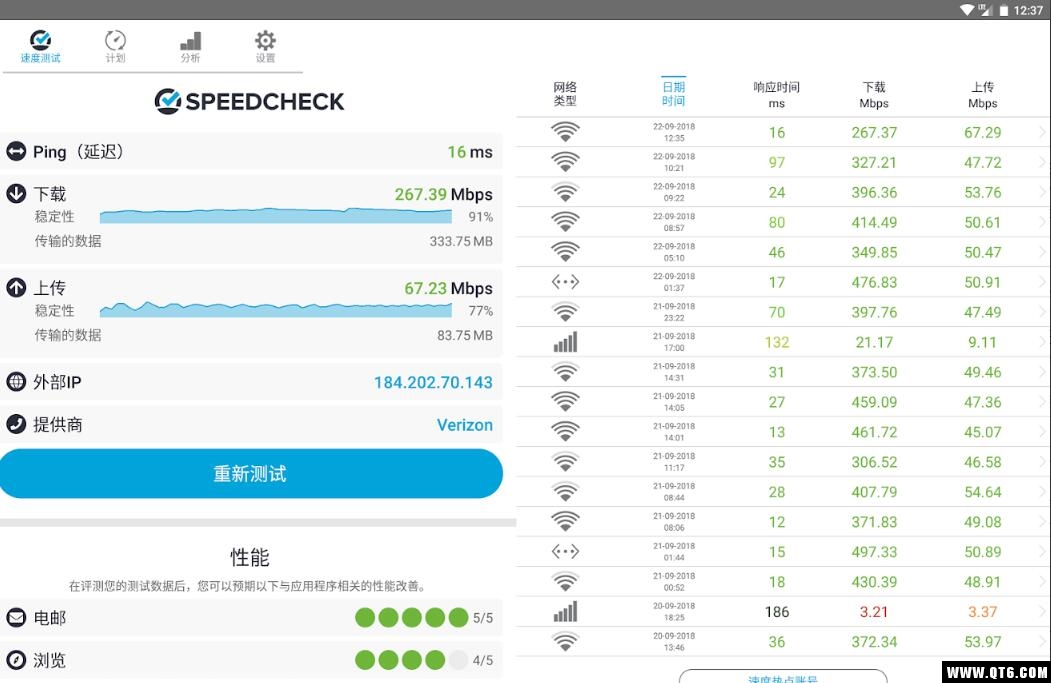
Task: Expand details chevron for 21.17 Mbps row
Action: coord(1042,342)
